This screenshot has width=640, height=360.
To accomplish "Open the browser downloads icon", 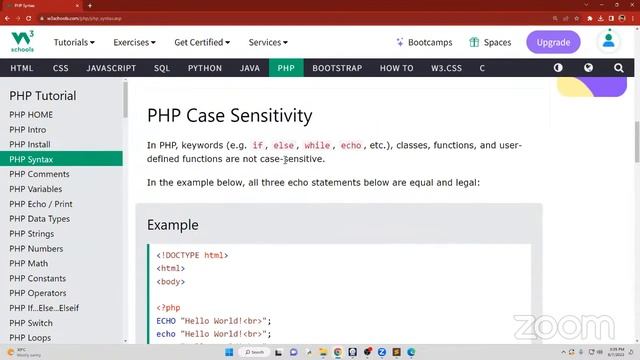I will pos(600,18).
